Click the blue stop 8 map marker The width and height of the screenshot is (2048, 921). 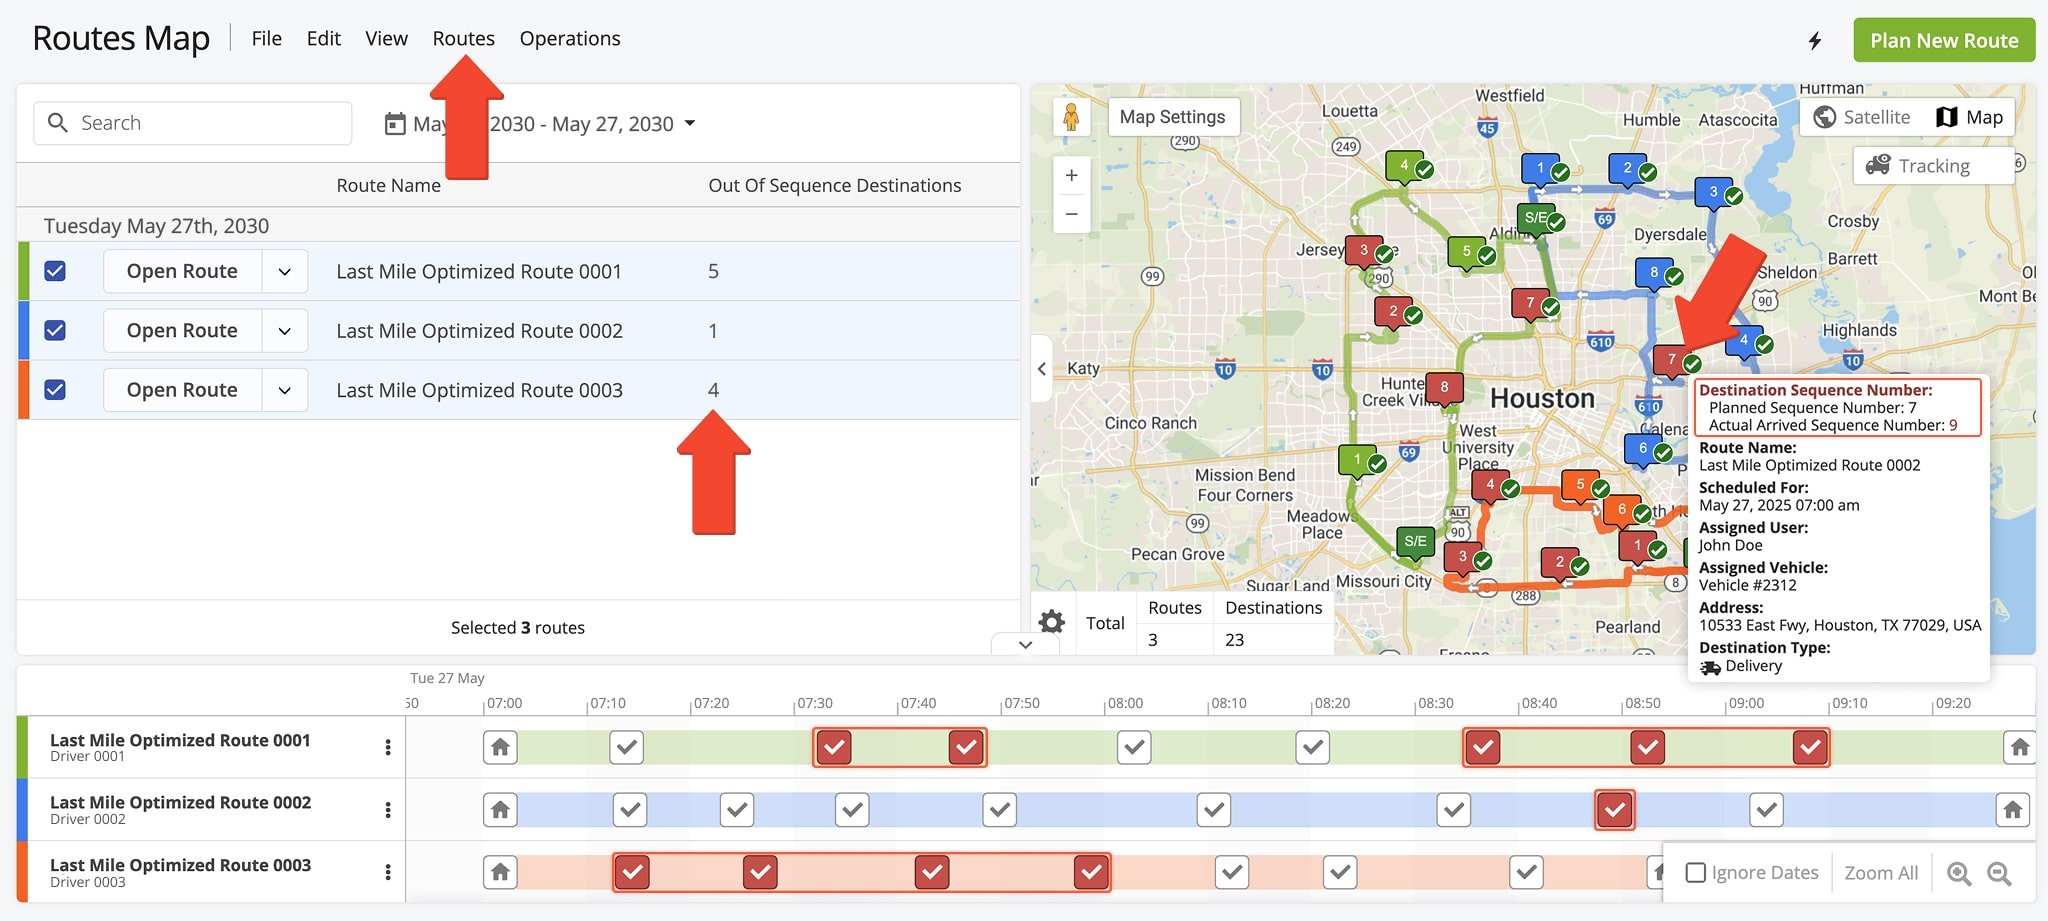[1654, 274]
